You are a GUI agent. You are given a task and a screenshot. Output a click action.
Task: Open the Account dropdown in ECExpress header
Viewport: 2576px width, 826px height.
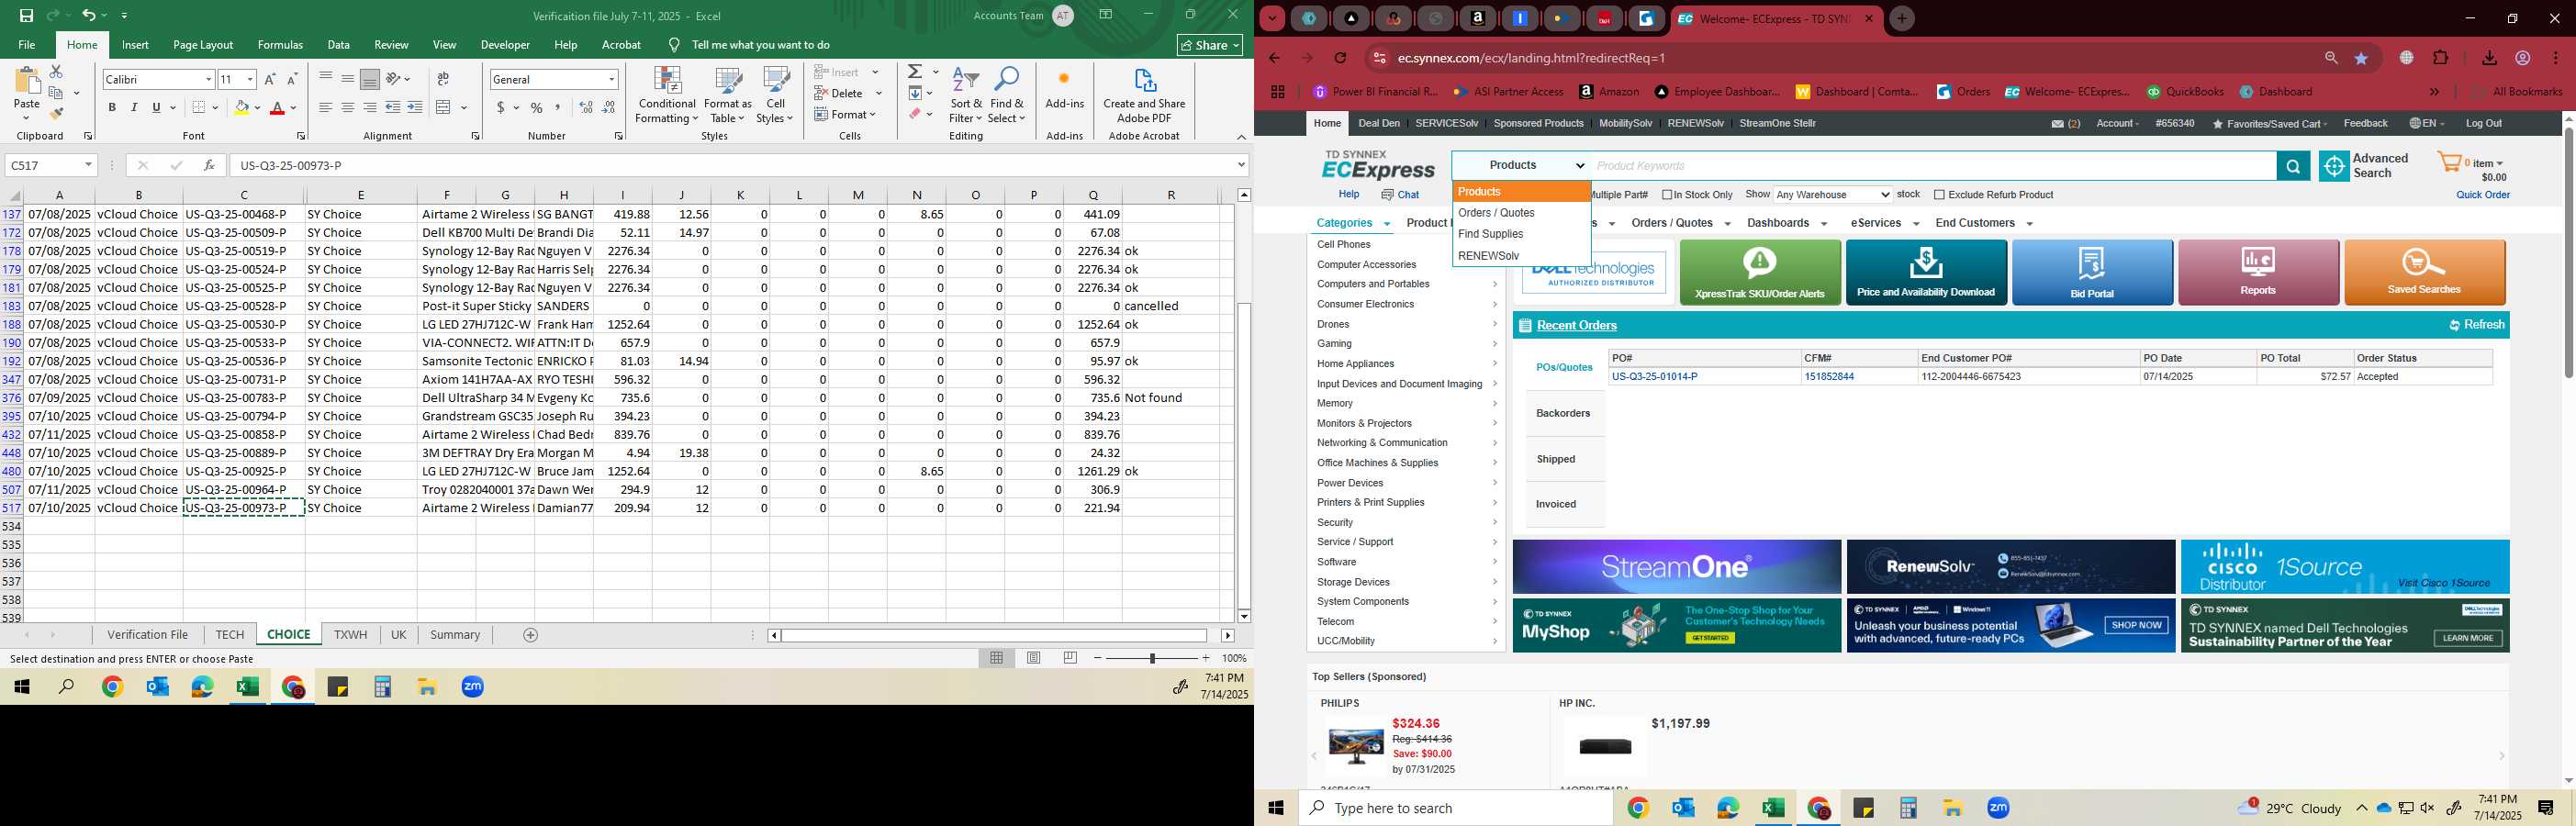pos(2117,124)
